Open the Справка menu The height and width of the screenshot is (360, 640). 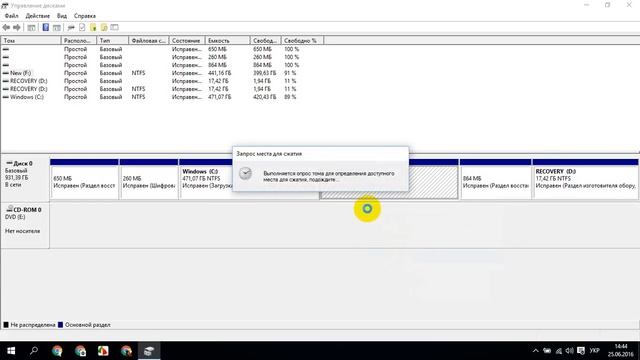85,16
